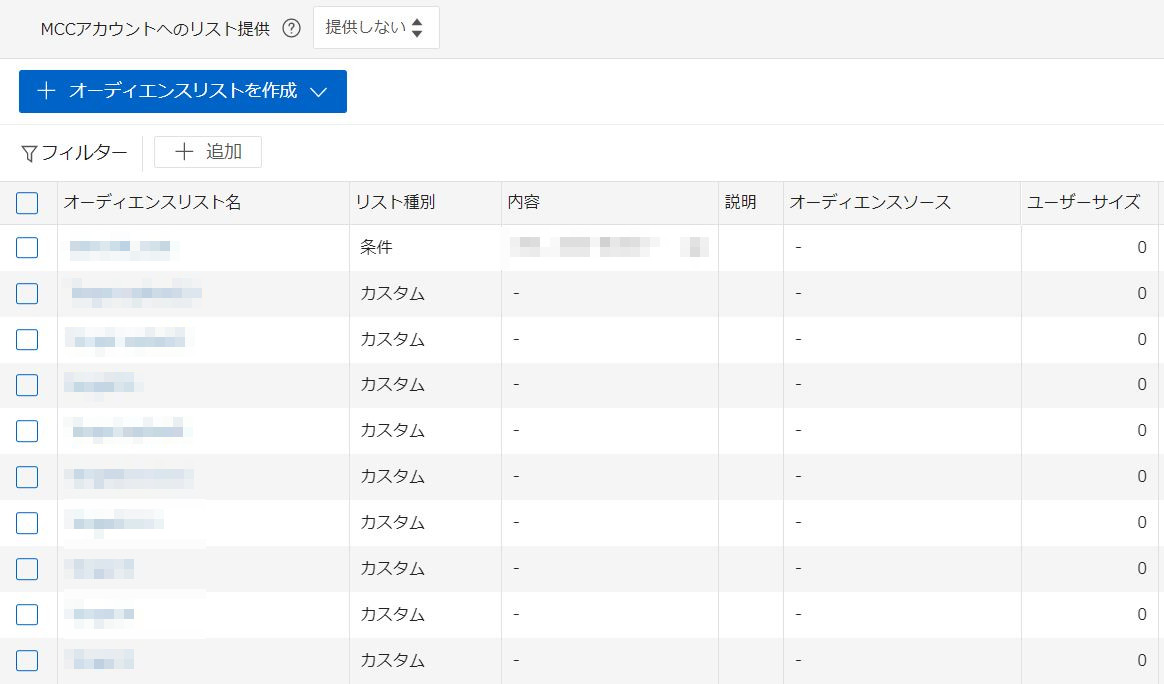Click the funnel フィルター icon
Screen dimensions: 1164x684
point(29,153)
